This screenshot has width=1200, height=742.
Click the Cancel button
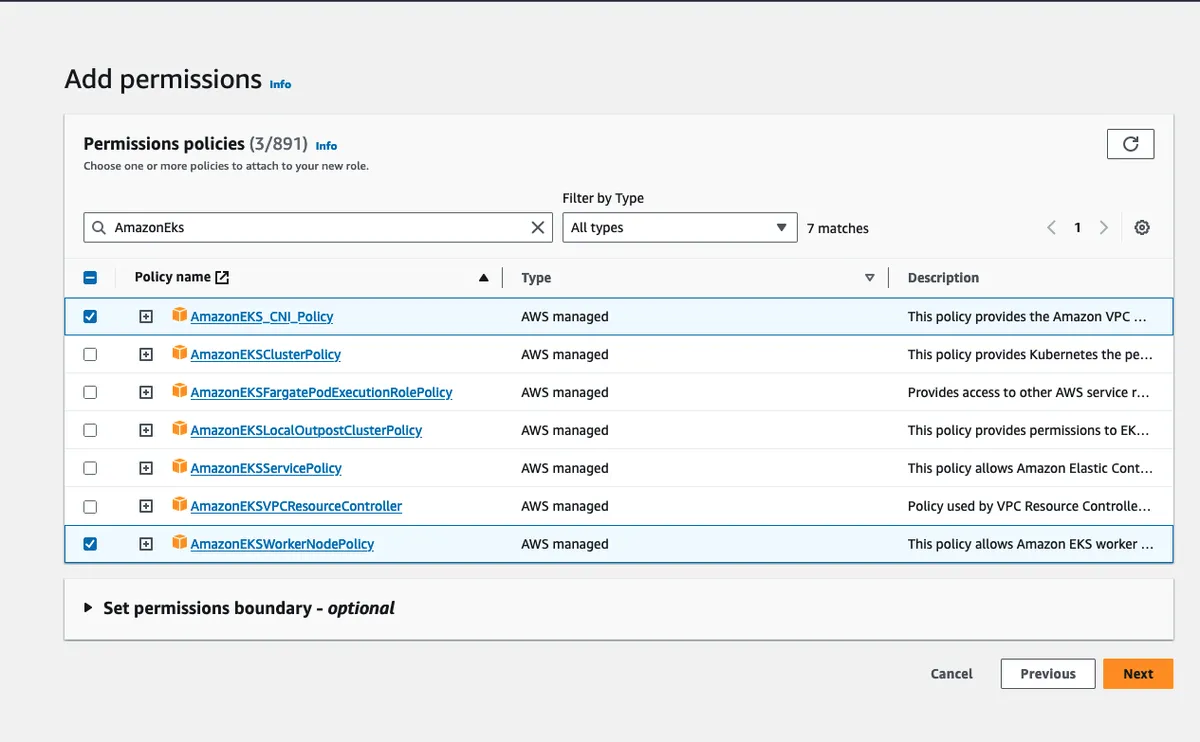[x=951, y=674]
